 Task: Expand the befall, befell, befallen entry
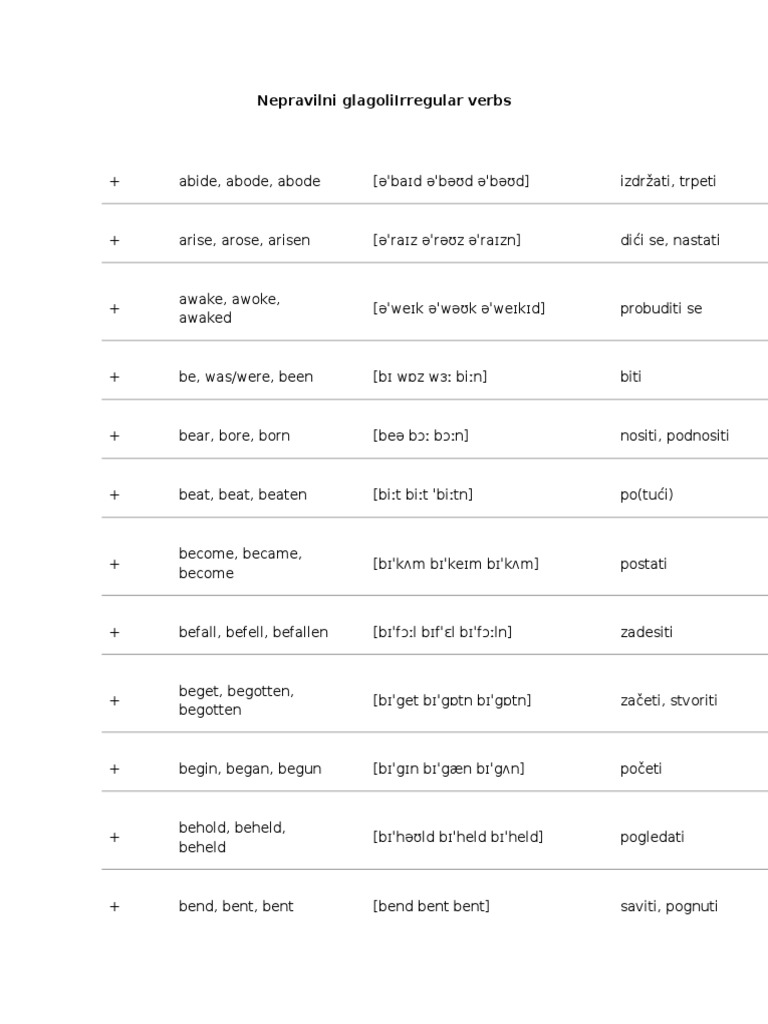point(114,632)
